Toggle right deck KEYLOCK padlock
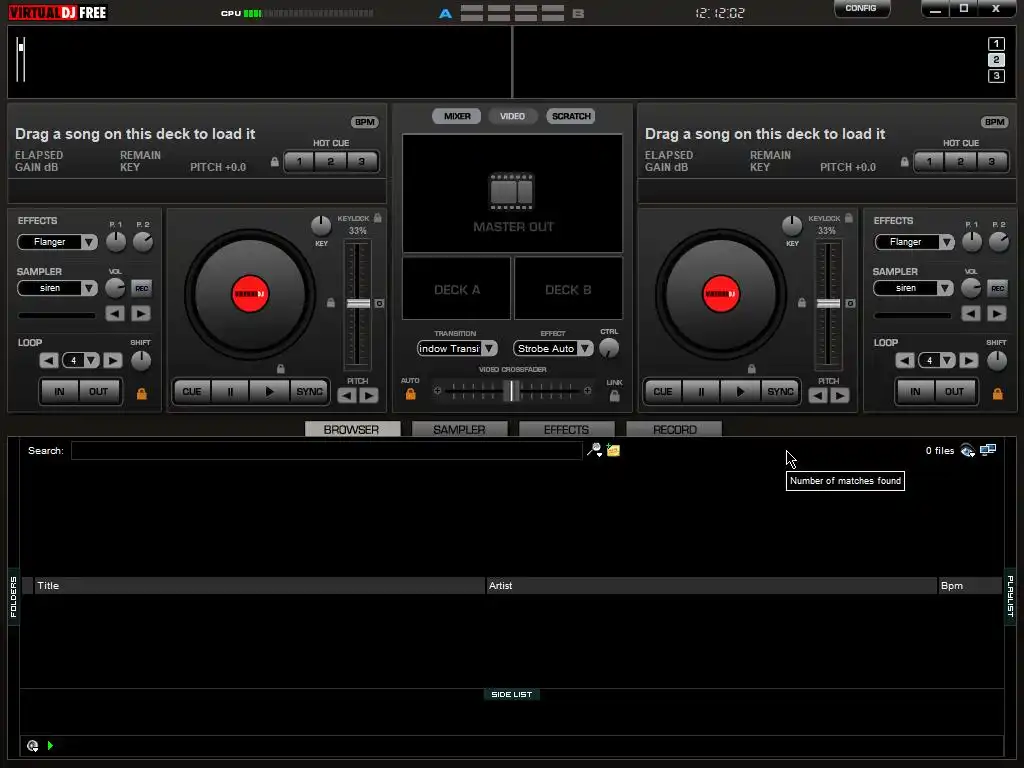 tap(849, 217)
